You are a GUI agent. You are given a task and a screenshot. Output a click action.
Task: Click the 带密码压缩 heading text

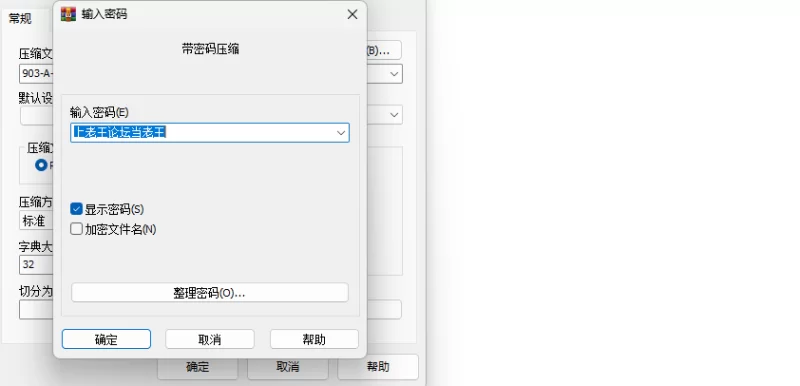click(210, 49)
